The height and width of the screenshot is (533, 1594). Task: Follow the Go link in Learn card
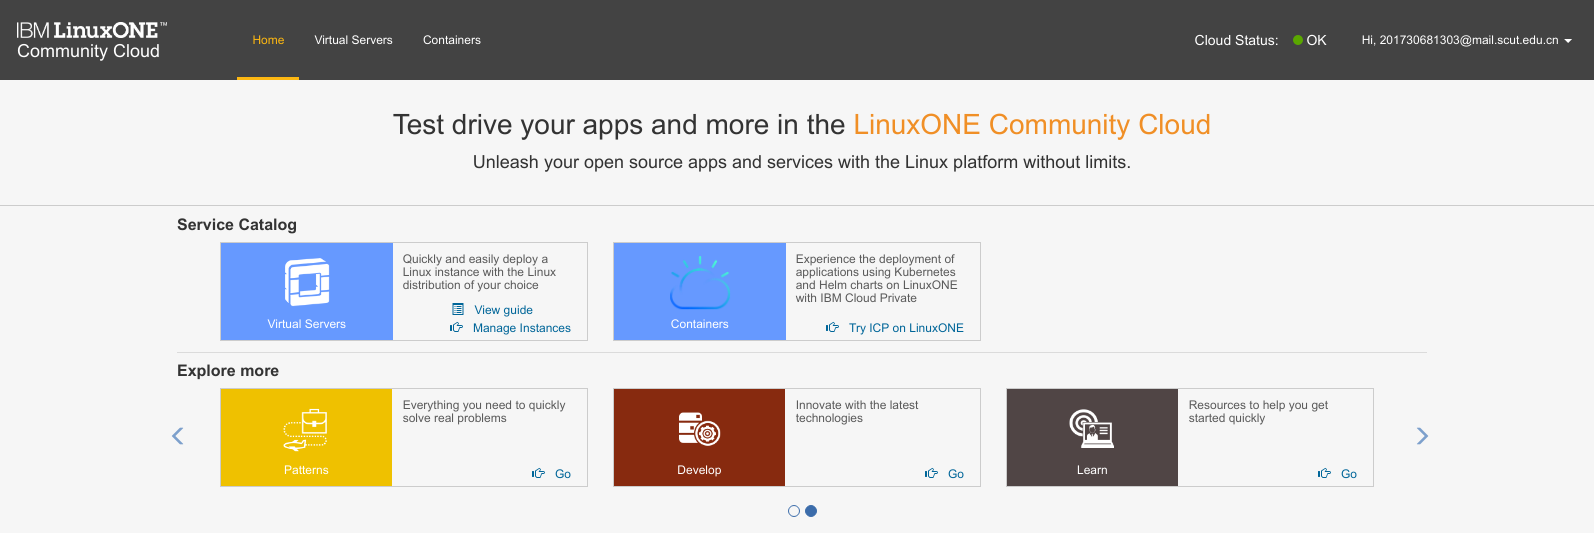[1349, 474]
